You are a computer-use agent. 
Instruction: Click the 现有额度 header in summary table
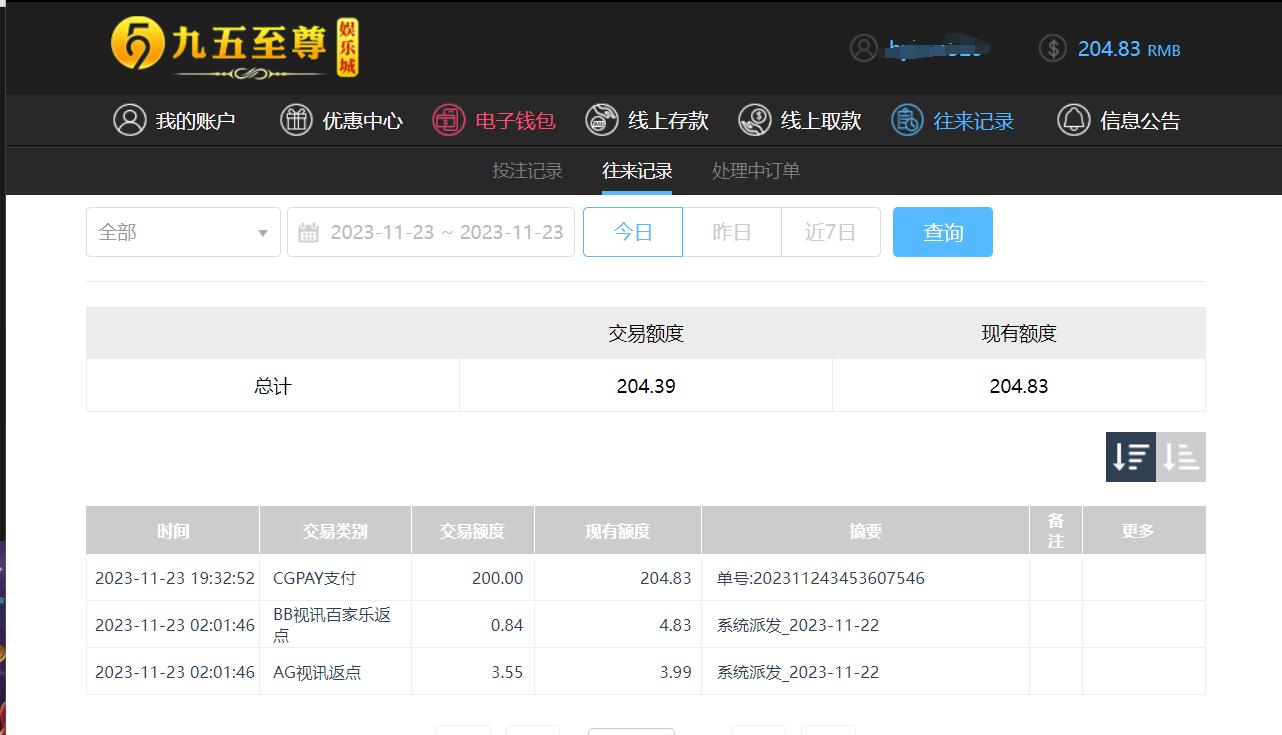(x=1019, y=334)
